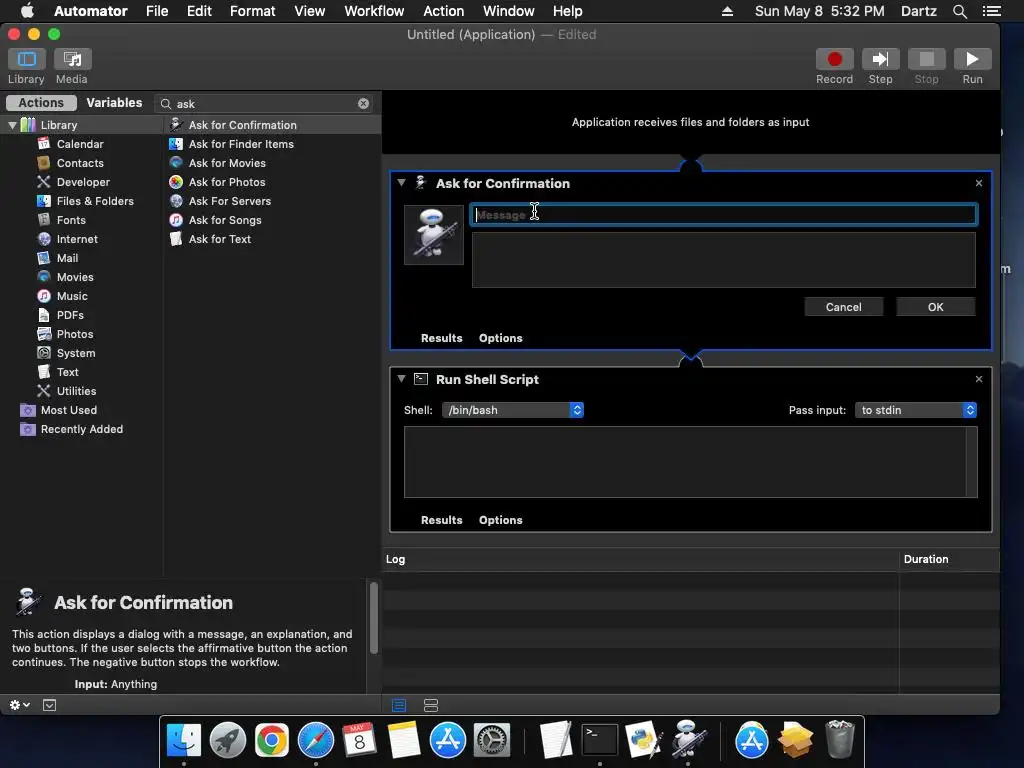Viewport: 1024px width, 768px height.
Task: Click the Message text field
Action: pos(724,214)
